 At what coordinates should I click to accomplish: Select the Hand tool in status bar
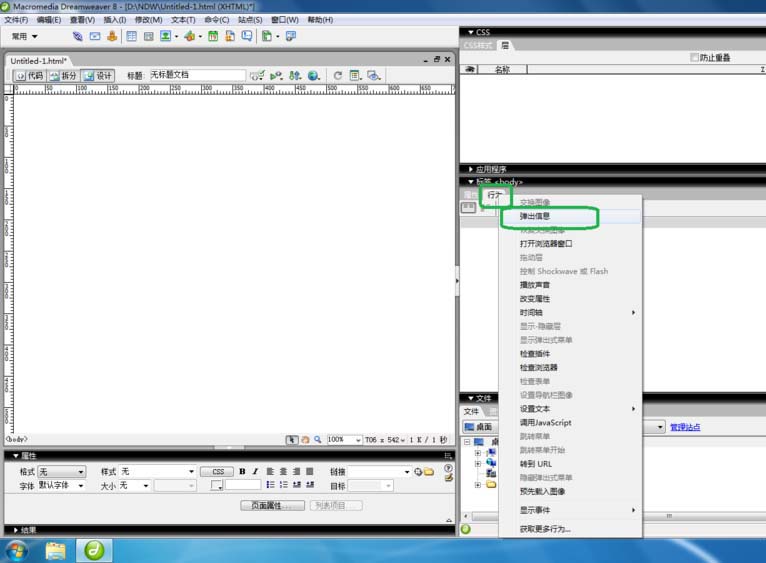tap(305, 439)
